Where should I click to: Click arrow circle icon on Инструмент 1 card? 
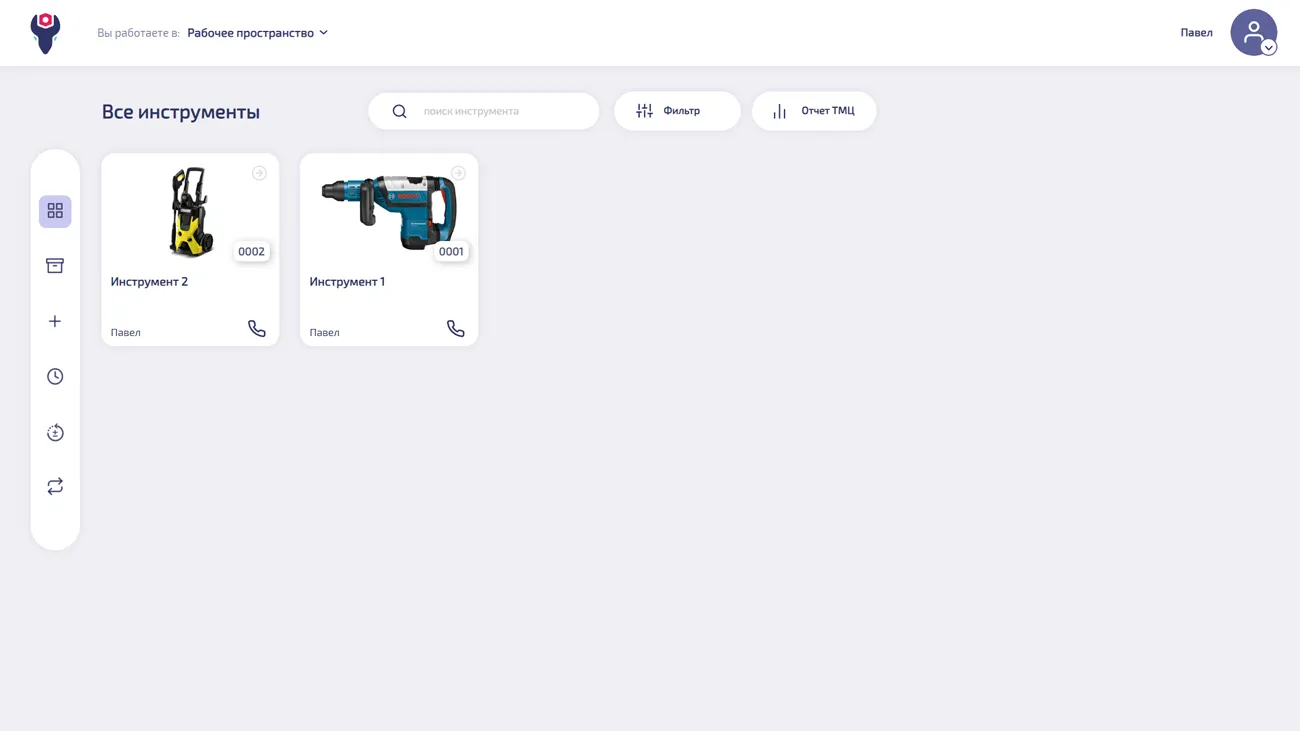pos(458,173)
